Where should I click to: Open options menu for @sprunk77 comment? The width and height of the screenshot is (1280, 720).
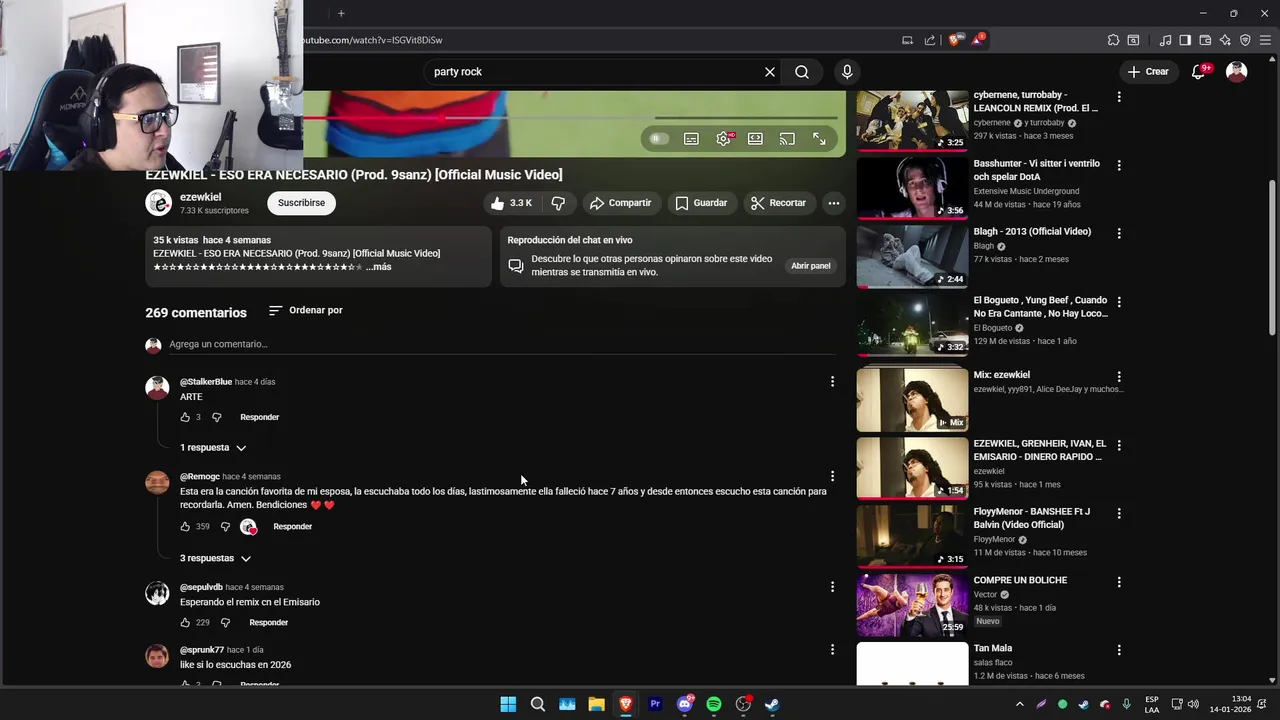coord(832,649)
